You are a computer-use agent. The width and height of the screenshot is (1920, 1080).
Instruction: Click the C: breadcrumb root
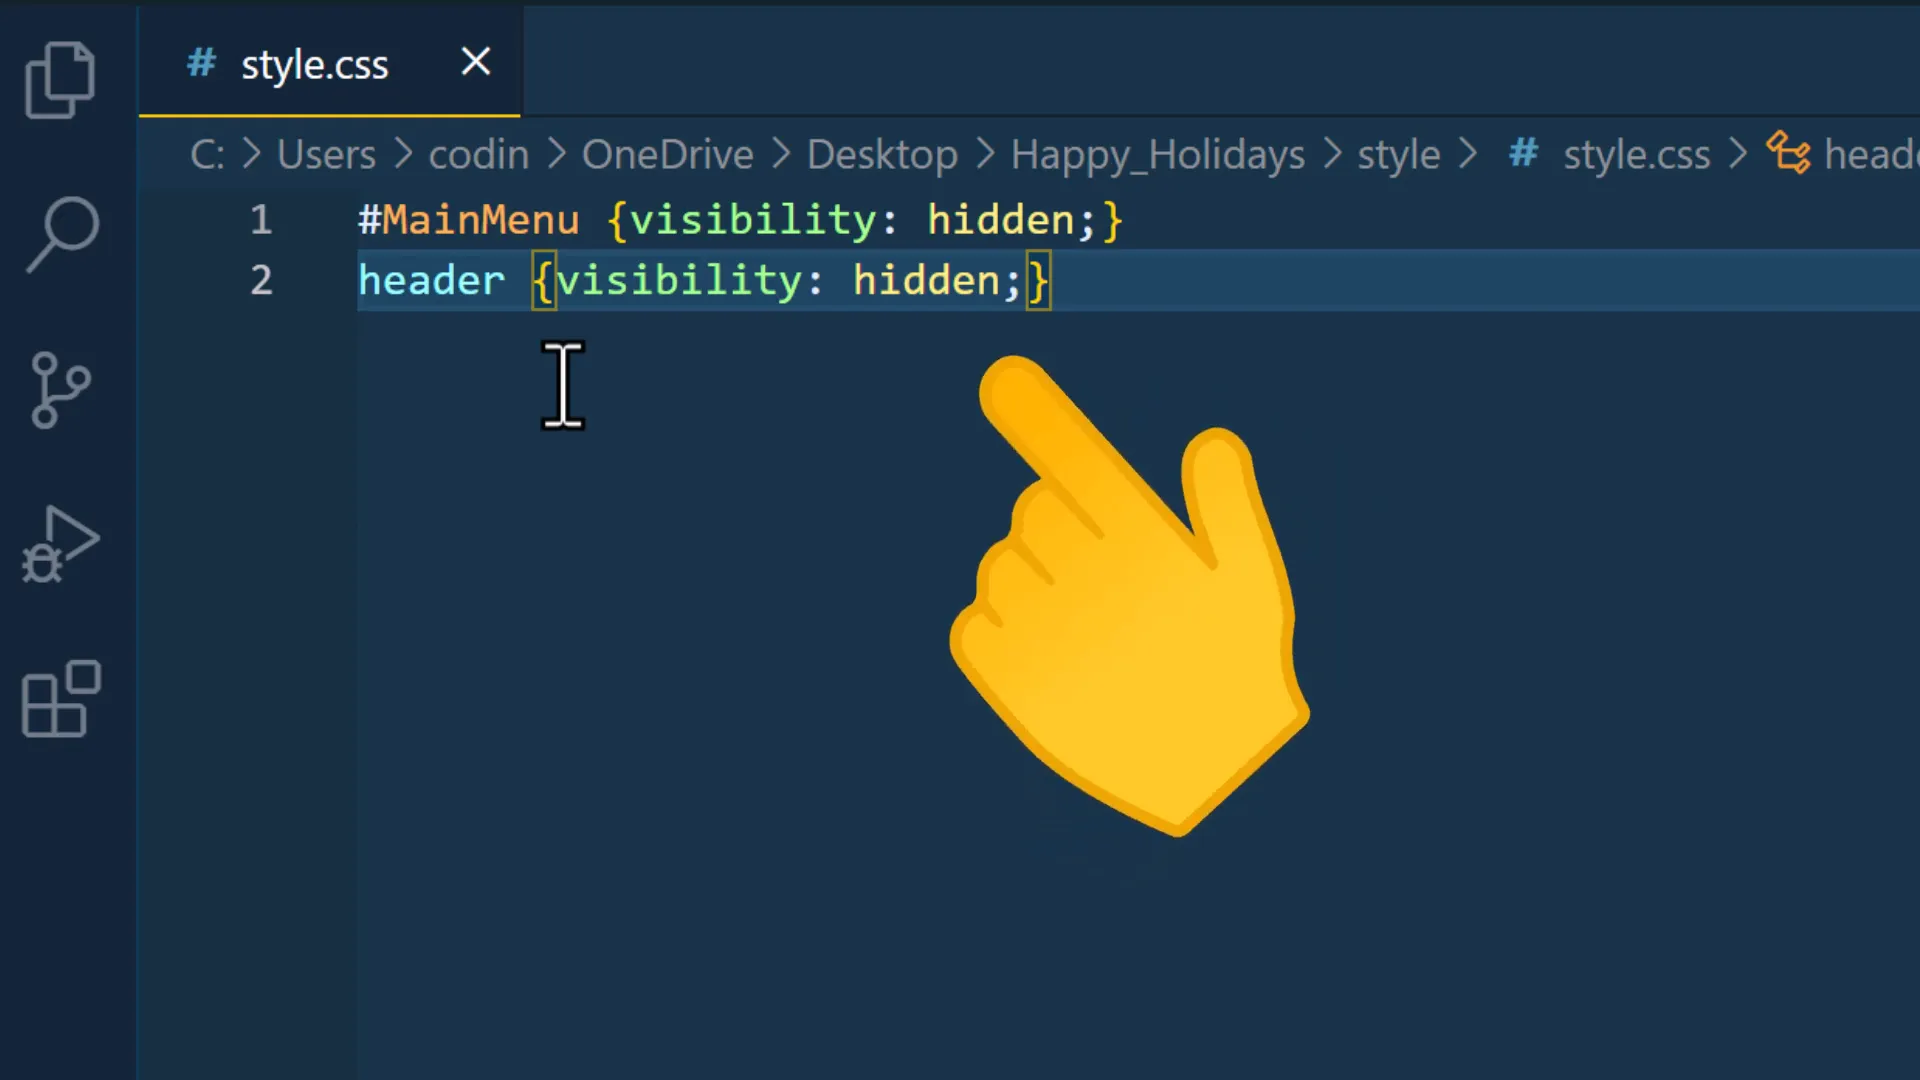click(x=207, y=154)
